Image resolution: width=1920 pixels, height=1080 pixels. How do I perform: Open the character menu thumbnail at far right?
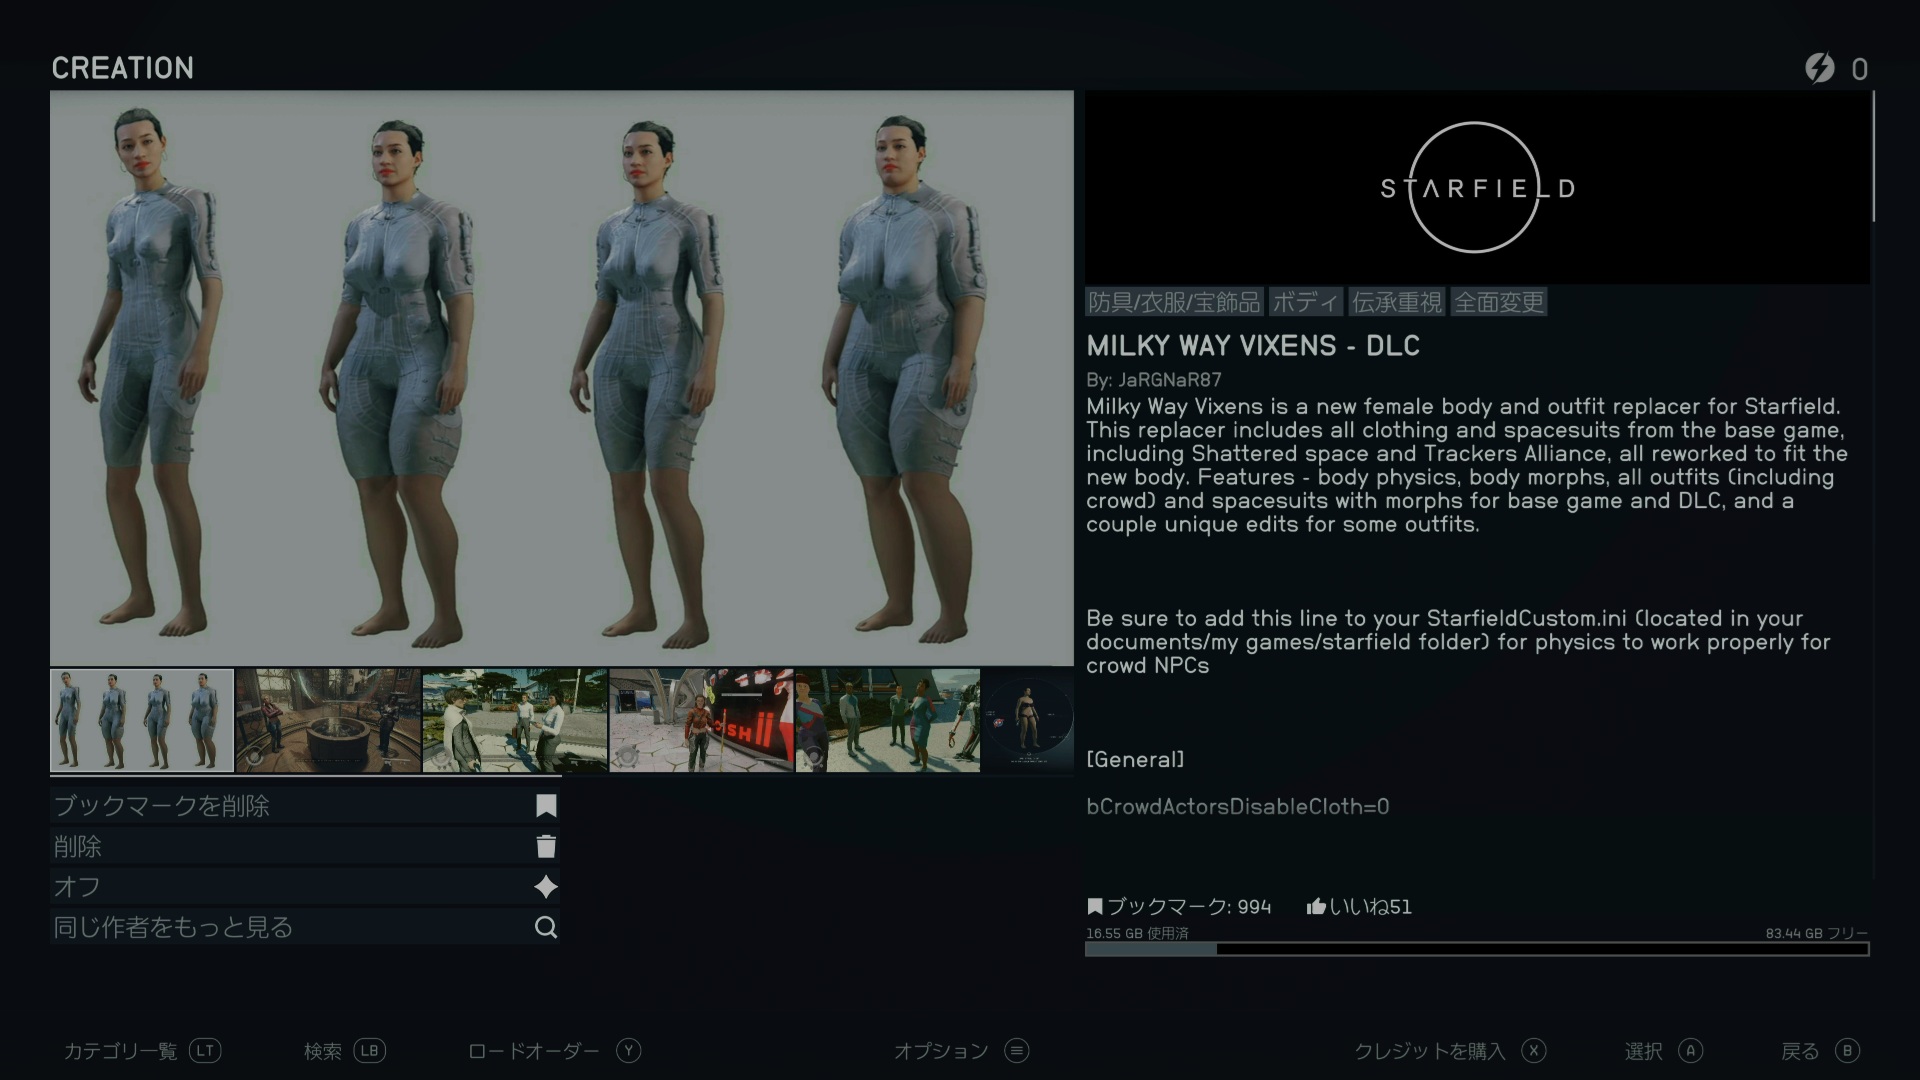(1027, 720)
